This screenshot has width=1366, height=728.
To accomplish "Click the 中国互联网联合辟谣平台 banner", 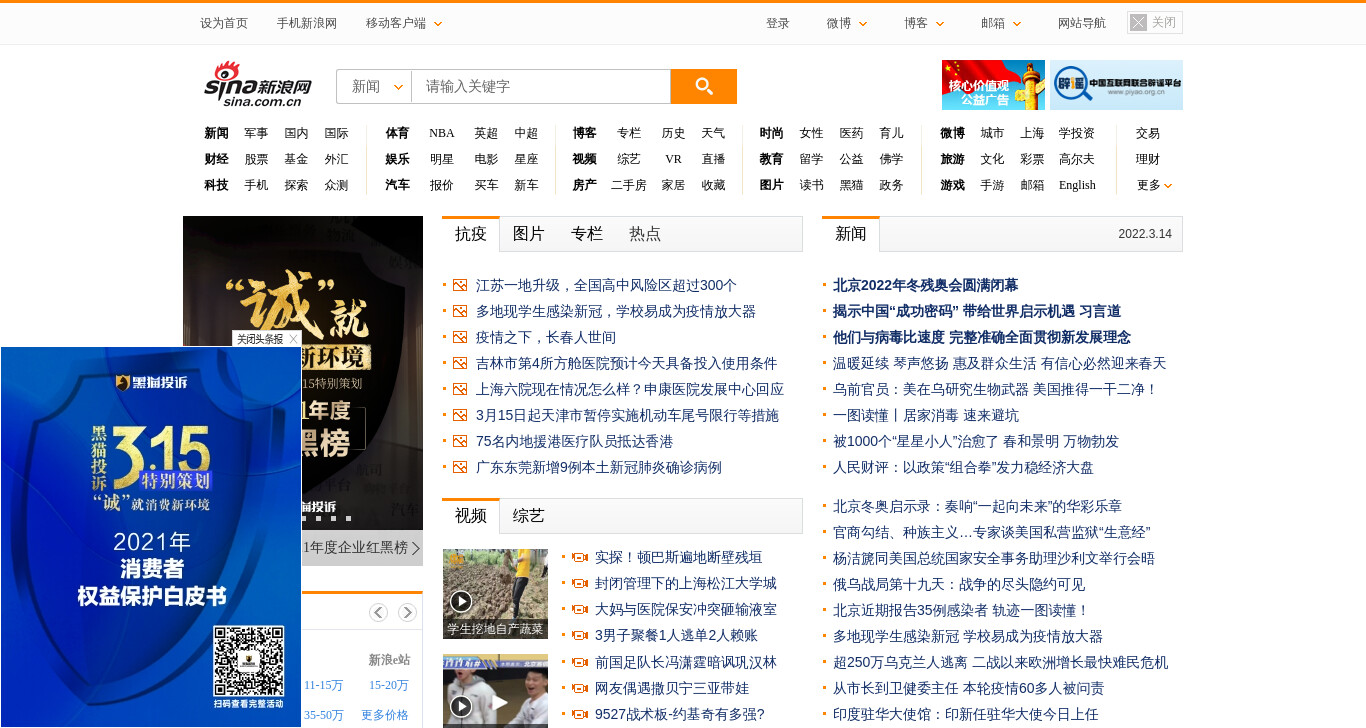I will 1116,85.
